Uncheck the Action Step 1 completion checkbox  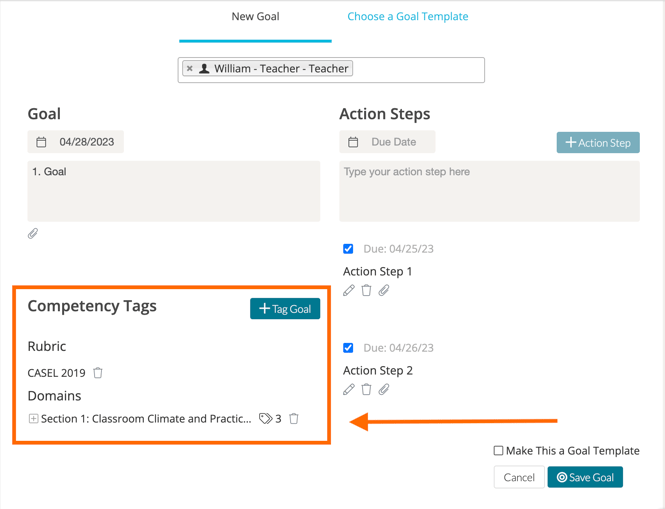click(348, 249)
